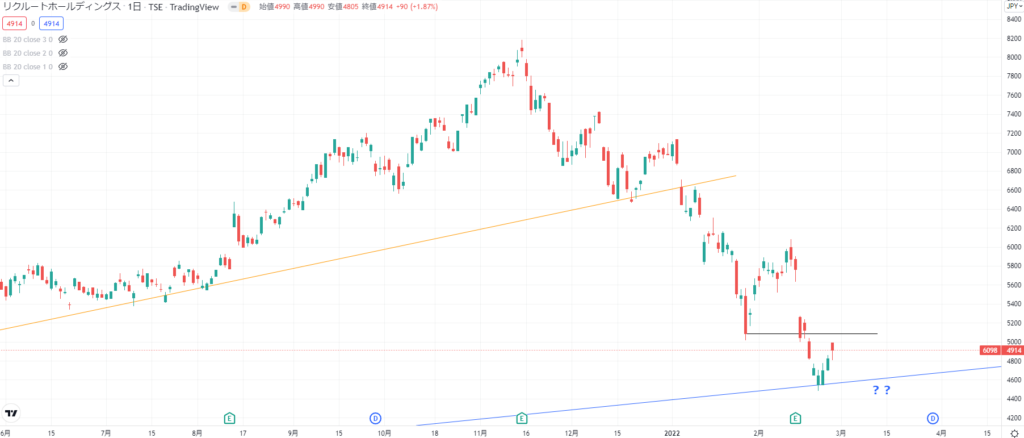Viewport: 1024px width, 438px height.
Task: Click the red 4914 sell price button
Action: tap(14, 23)
